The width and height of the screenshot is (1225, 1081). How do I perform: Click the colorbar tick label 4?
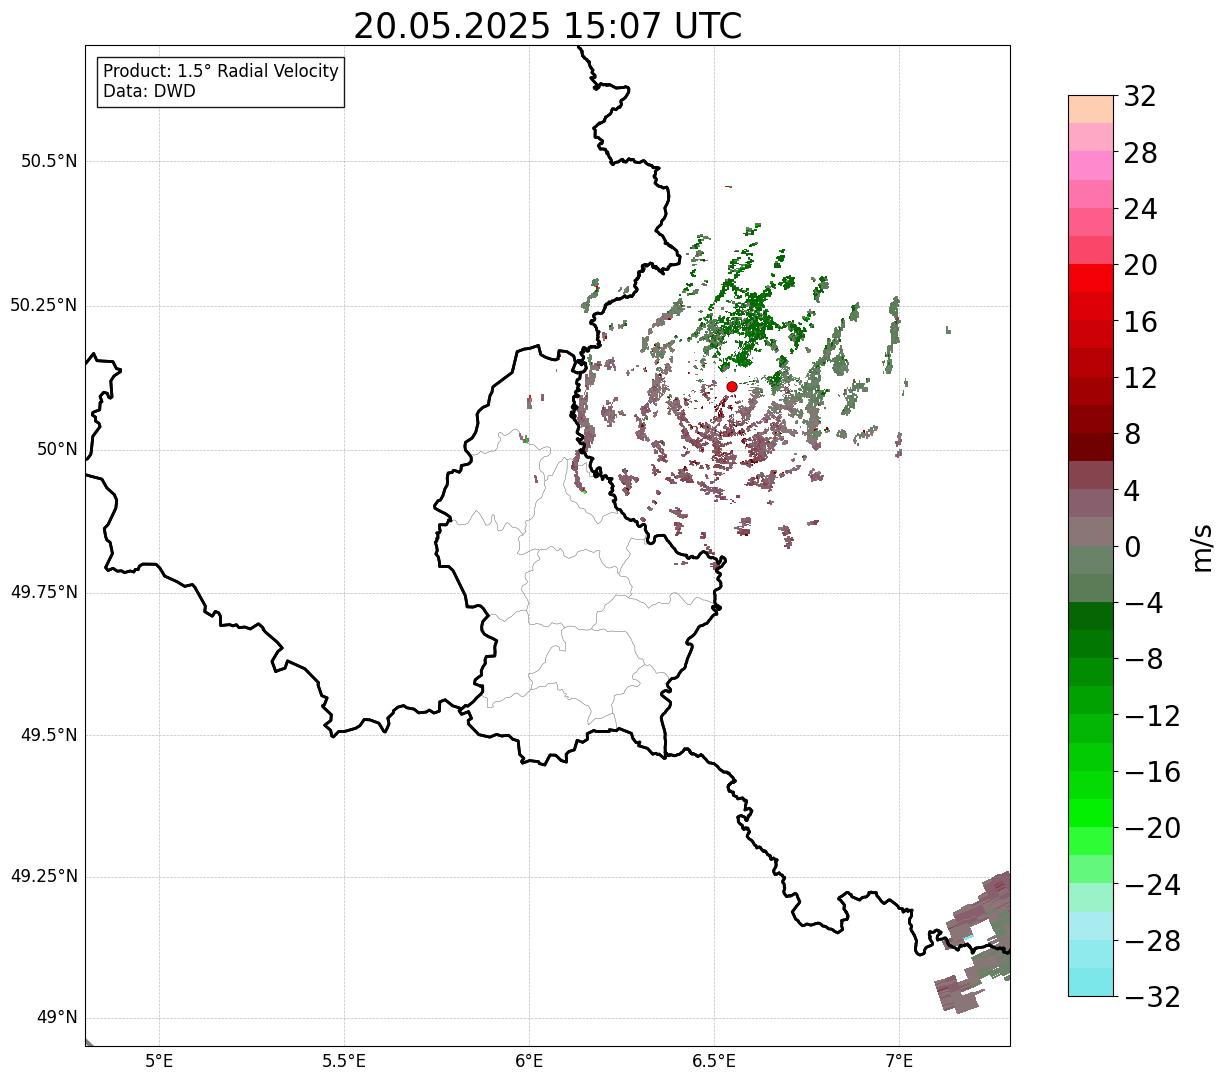coord(1132,491)
